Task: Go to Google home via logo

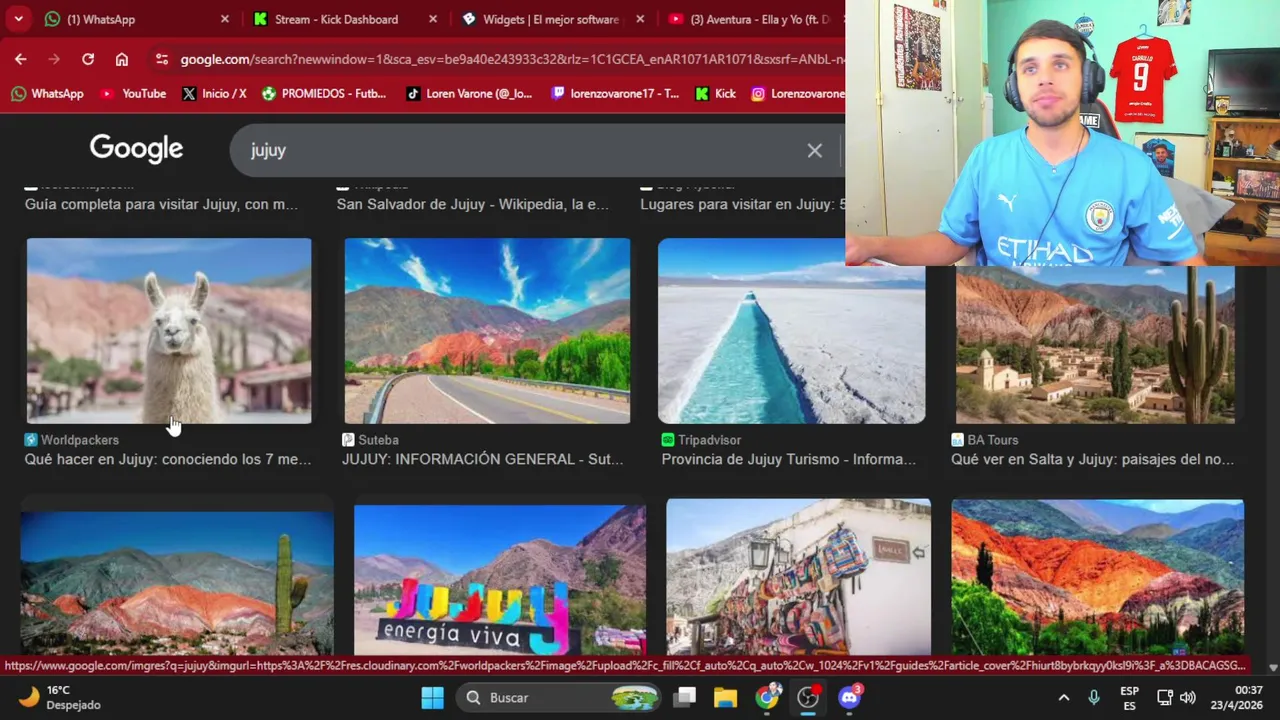Action: [x=136, y=148]
